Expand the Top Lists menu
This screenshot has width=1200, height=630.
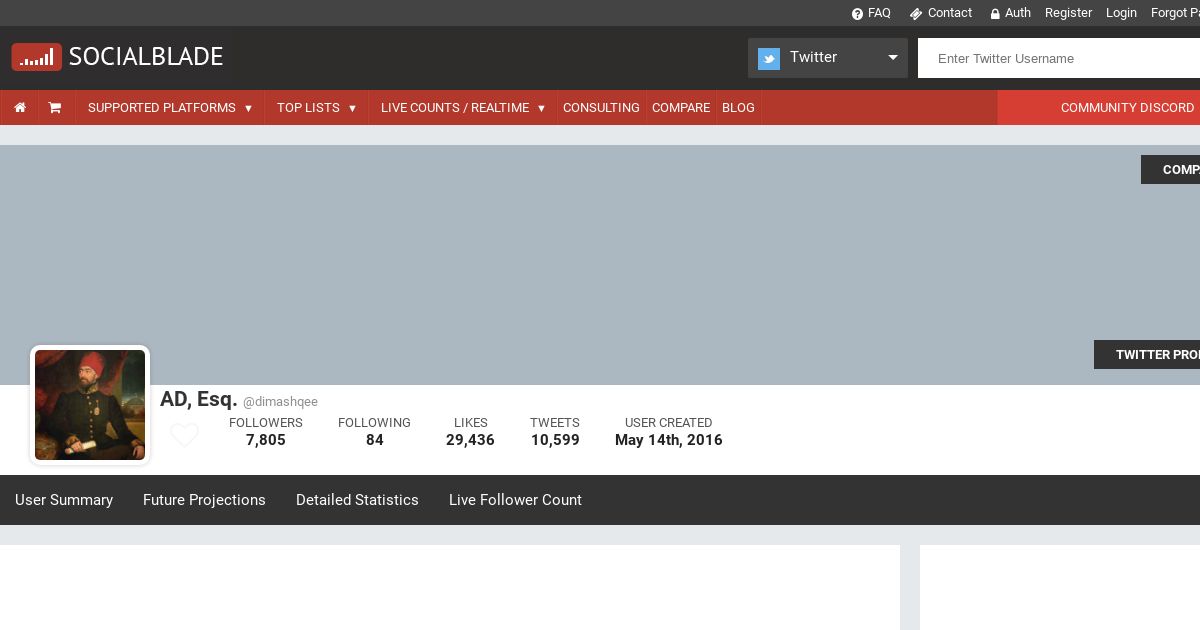(x=316, y=107)
